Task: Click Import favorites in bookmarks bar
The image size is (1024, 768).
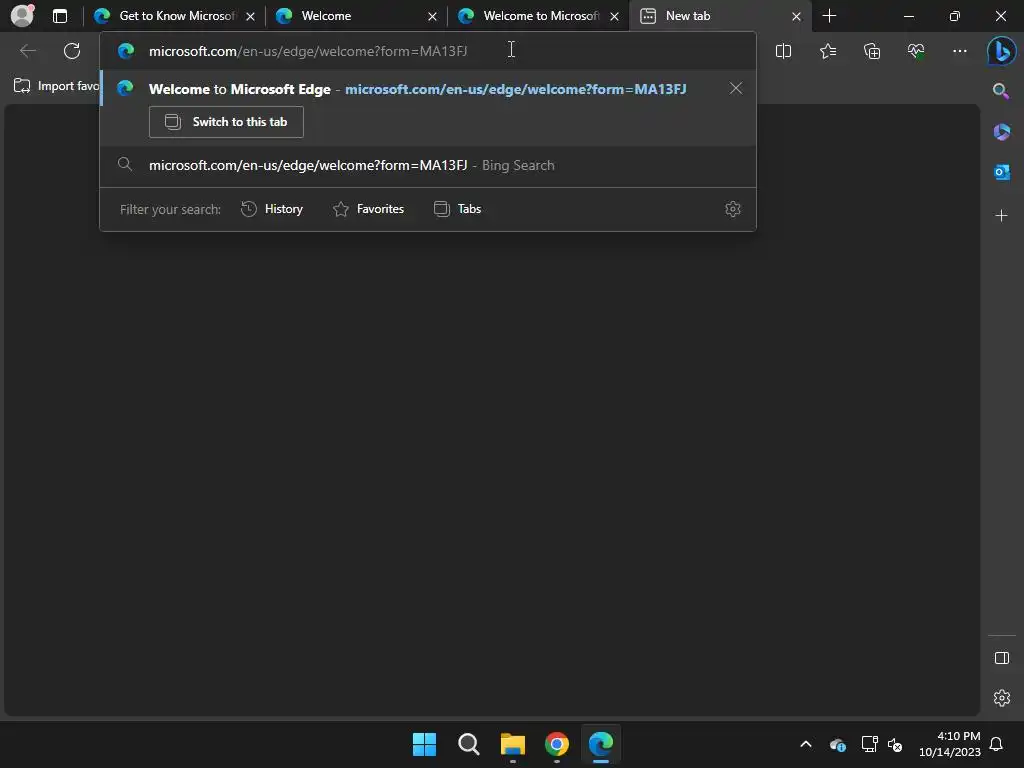Action: [x=57, y=86]
